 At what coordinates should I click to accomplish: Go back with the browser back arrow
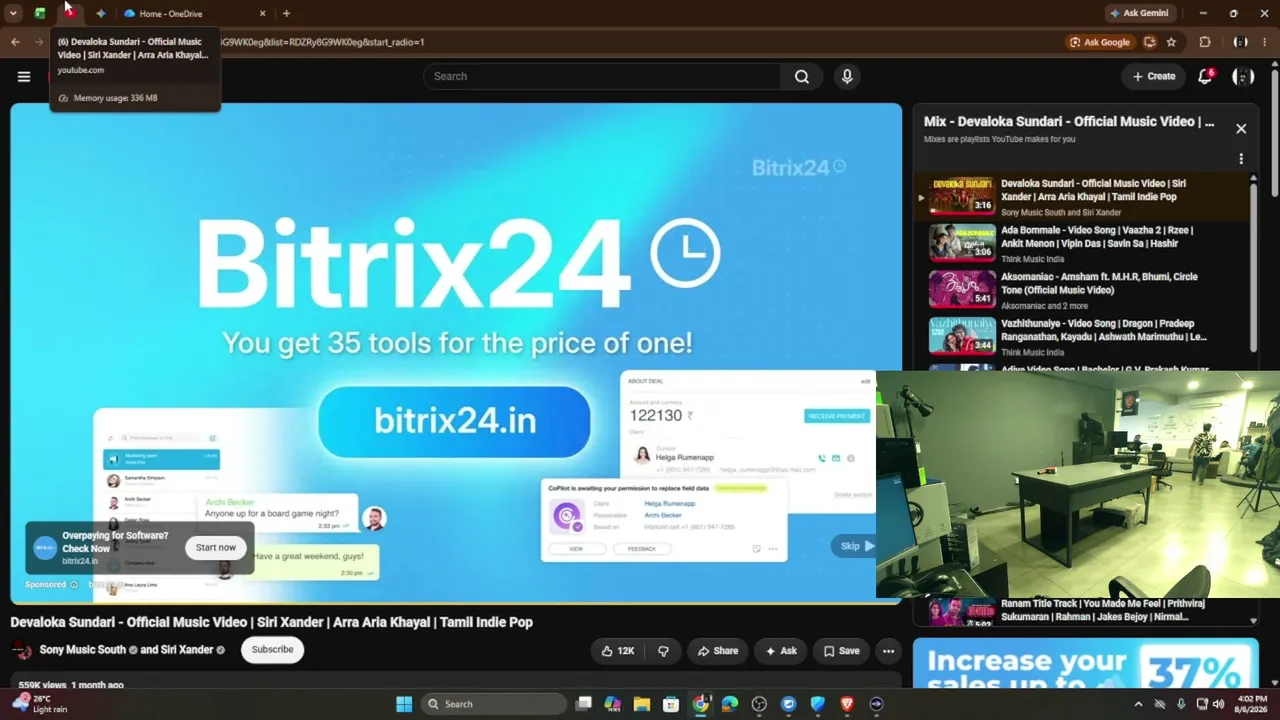point(15,42)
